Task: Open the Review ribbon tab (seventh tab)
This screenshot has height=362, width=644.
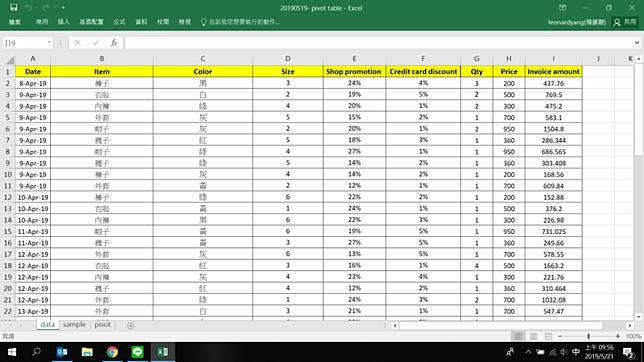Action: 163,22
